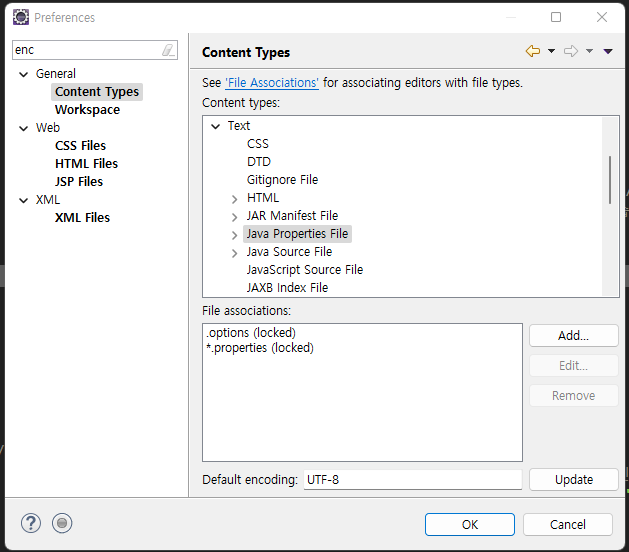Open JSP Files preference page

pyautogui.click(x=79, y=182)
